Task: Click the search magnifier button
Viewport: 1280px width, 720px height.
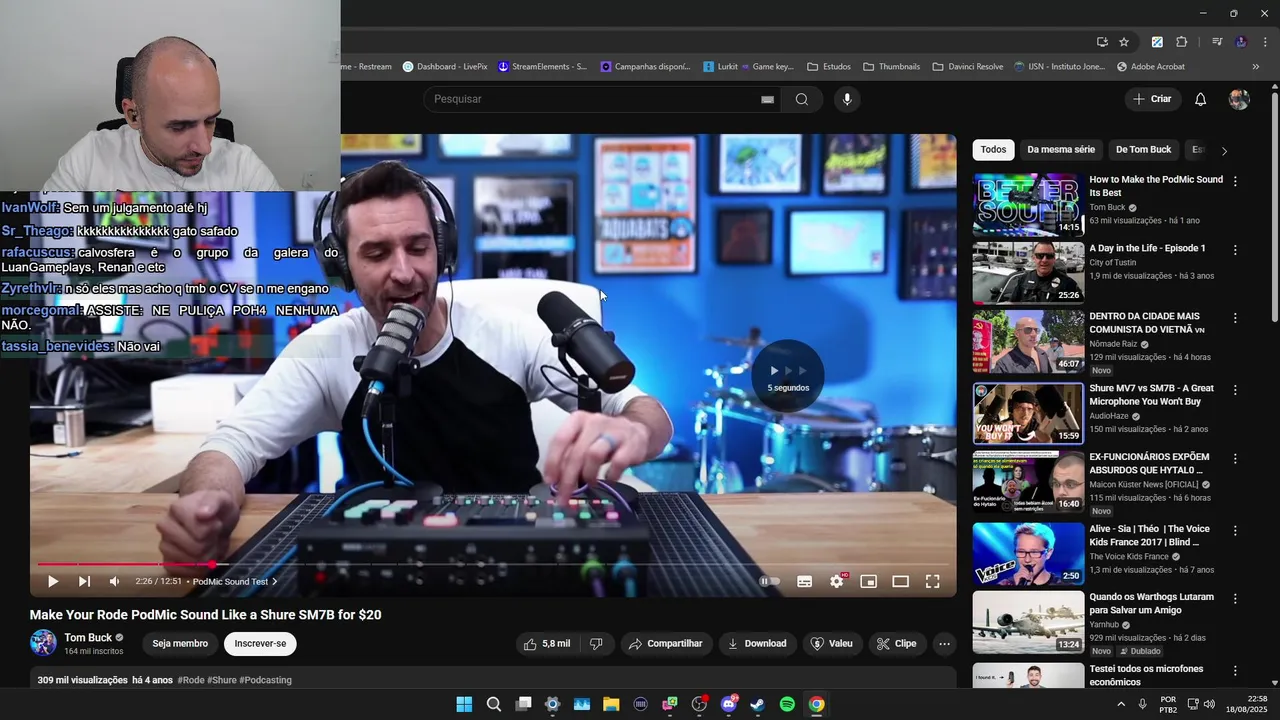Action: tap(802, 99)
